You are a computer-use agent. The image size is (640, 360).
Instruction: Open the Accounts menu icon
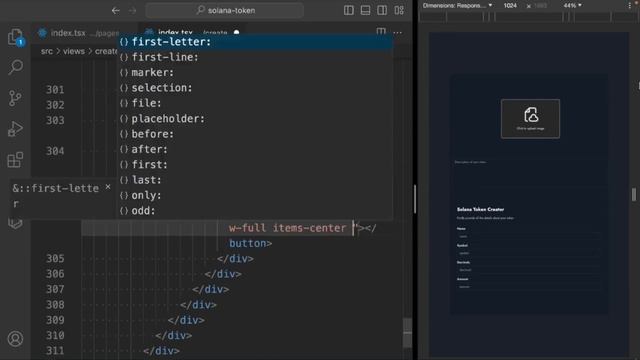click(16, 339)
